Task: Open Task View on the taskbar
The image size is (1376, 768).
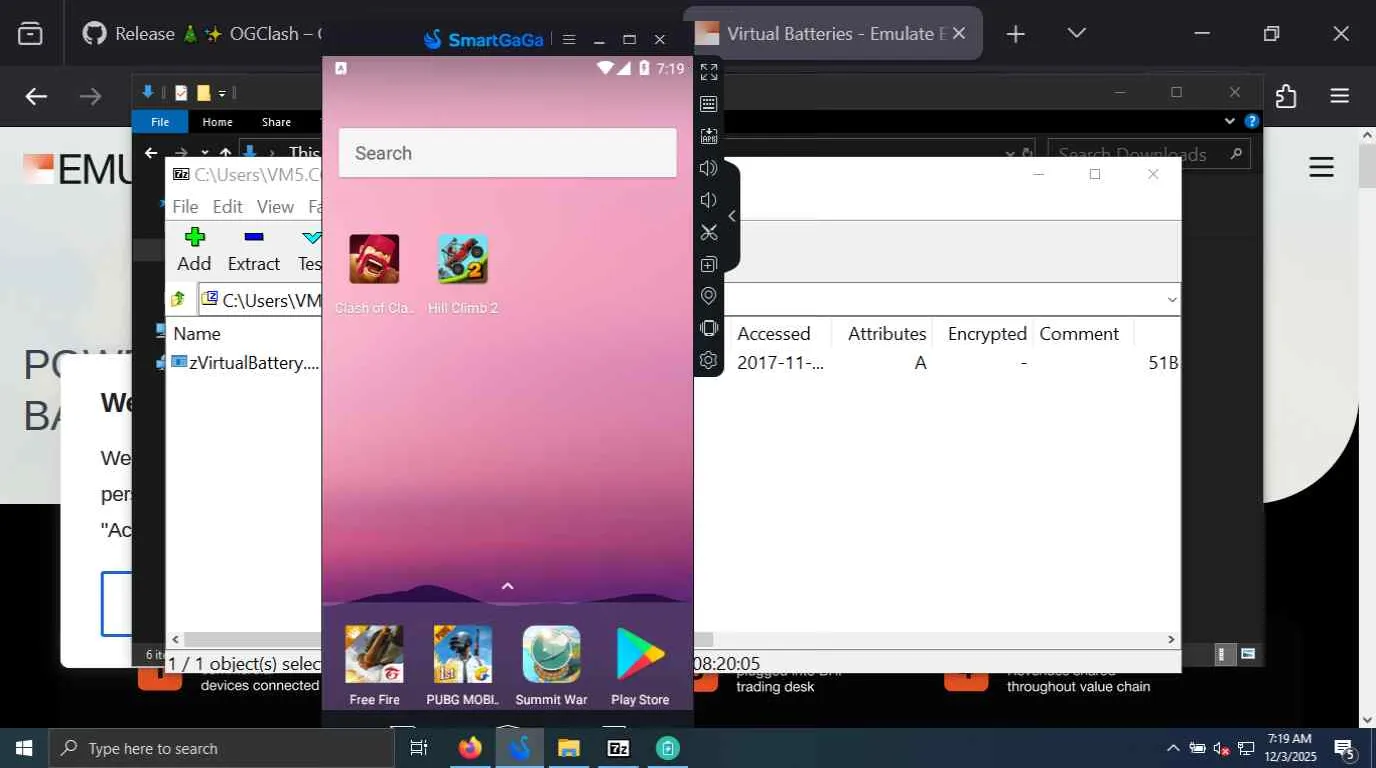Action: tap(419, 748)
